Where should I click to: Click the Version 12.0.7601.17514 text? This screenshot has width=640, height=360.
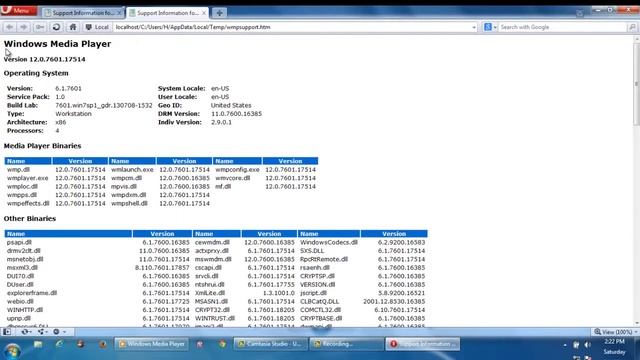(x=44, y=59)
